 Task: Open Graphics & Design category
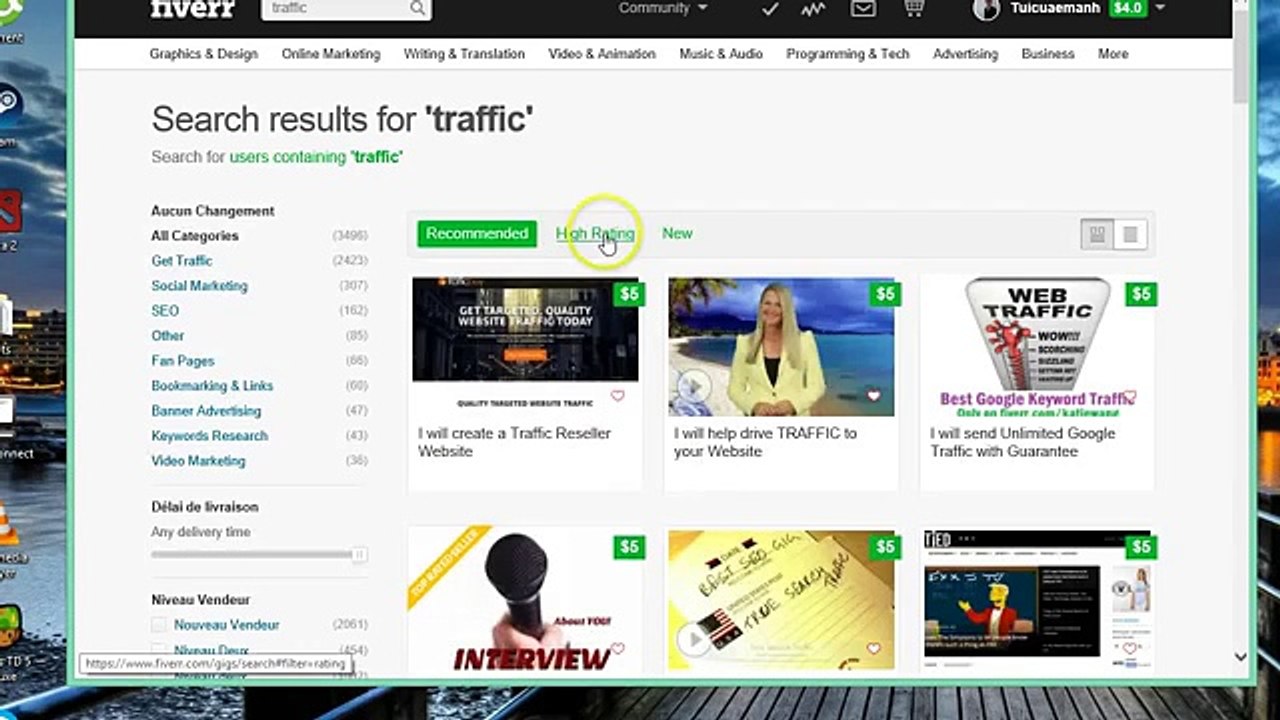204,54
